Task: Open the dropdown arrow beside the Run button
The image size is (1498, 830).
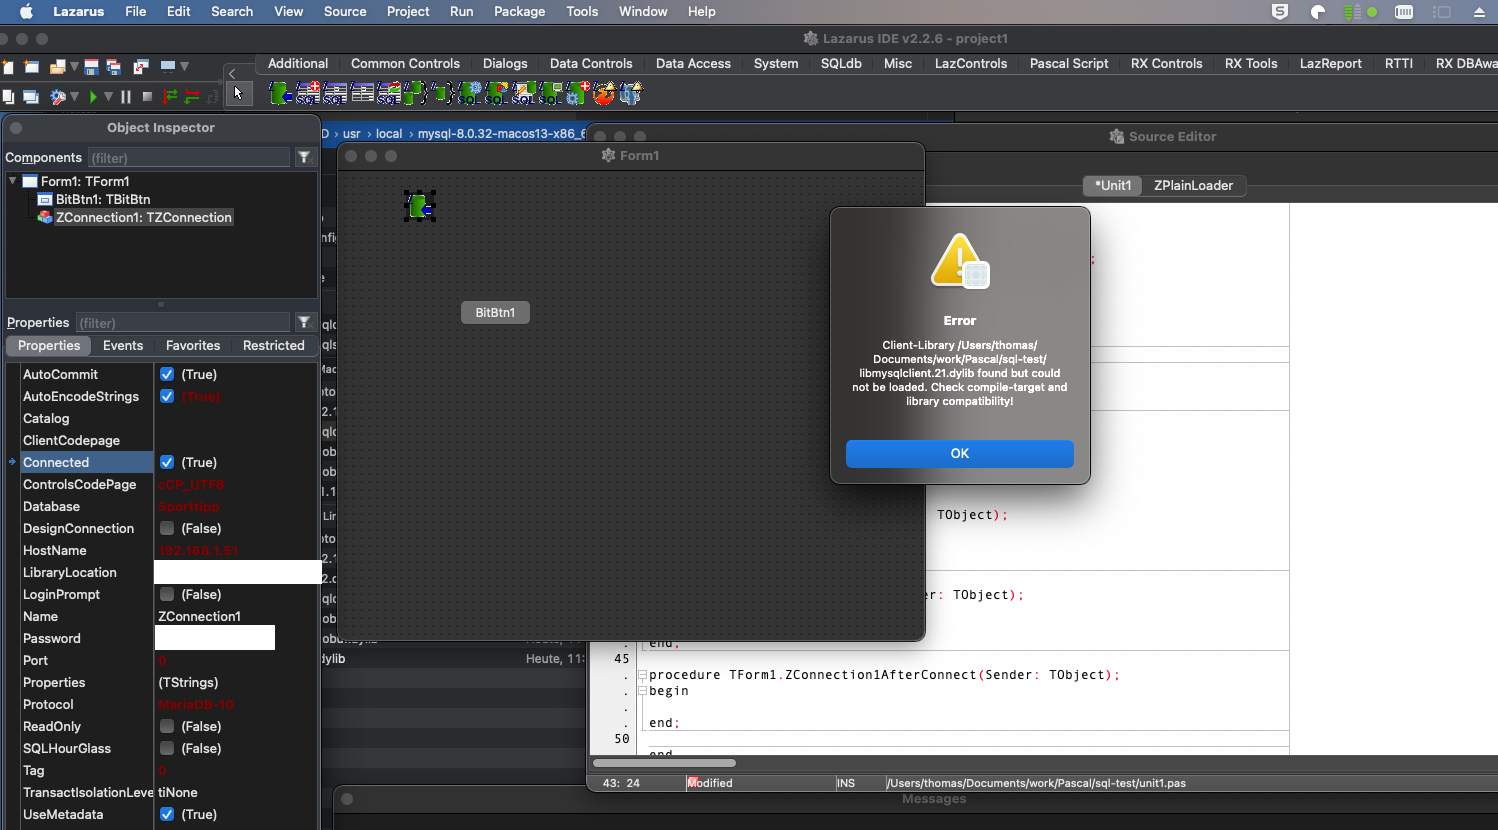Action: [x=108, y=97]
